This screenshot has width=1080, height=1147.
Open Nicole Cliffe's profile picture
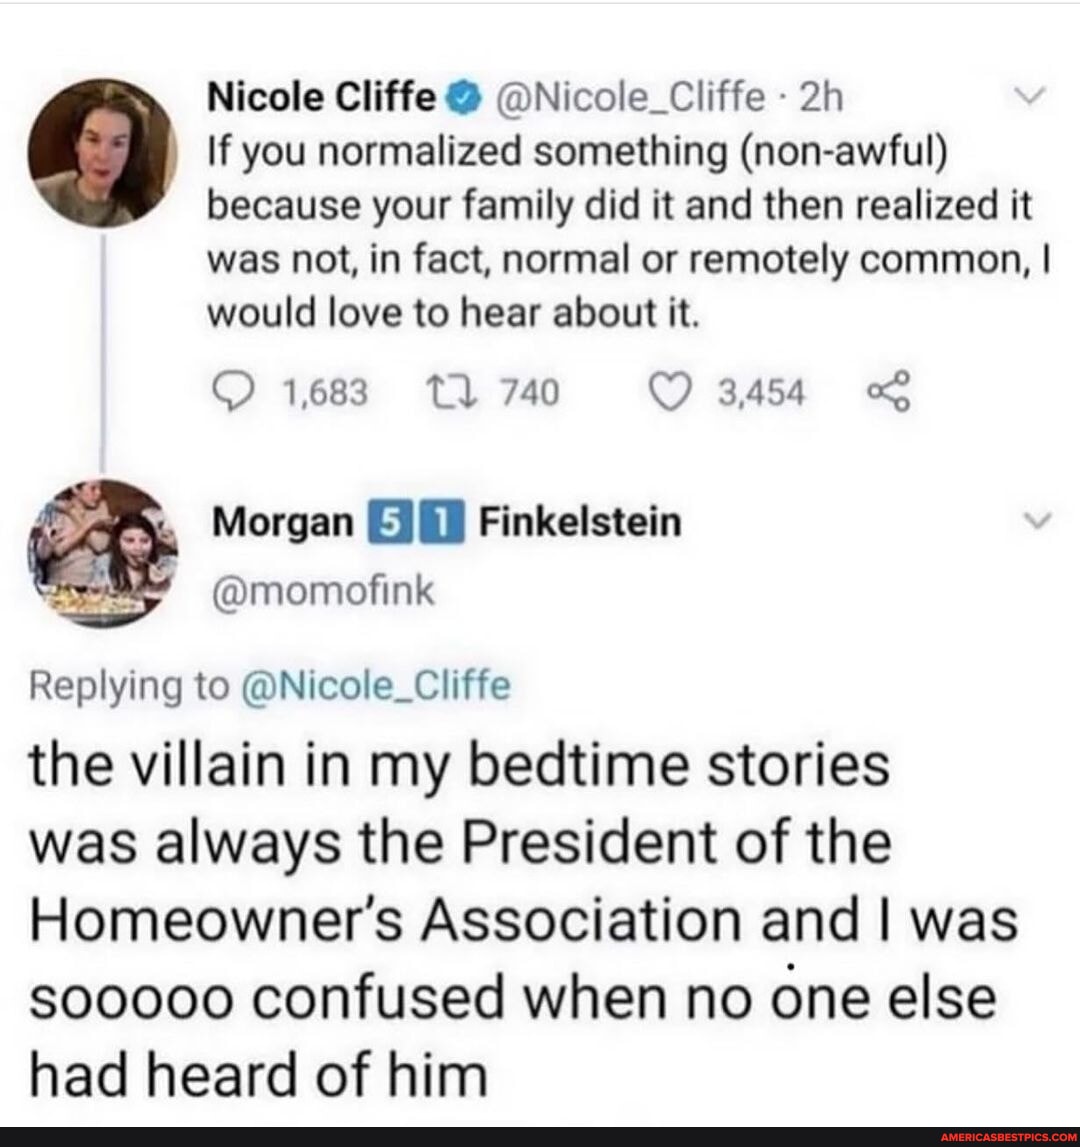[102, 152]
